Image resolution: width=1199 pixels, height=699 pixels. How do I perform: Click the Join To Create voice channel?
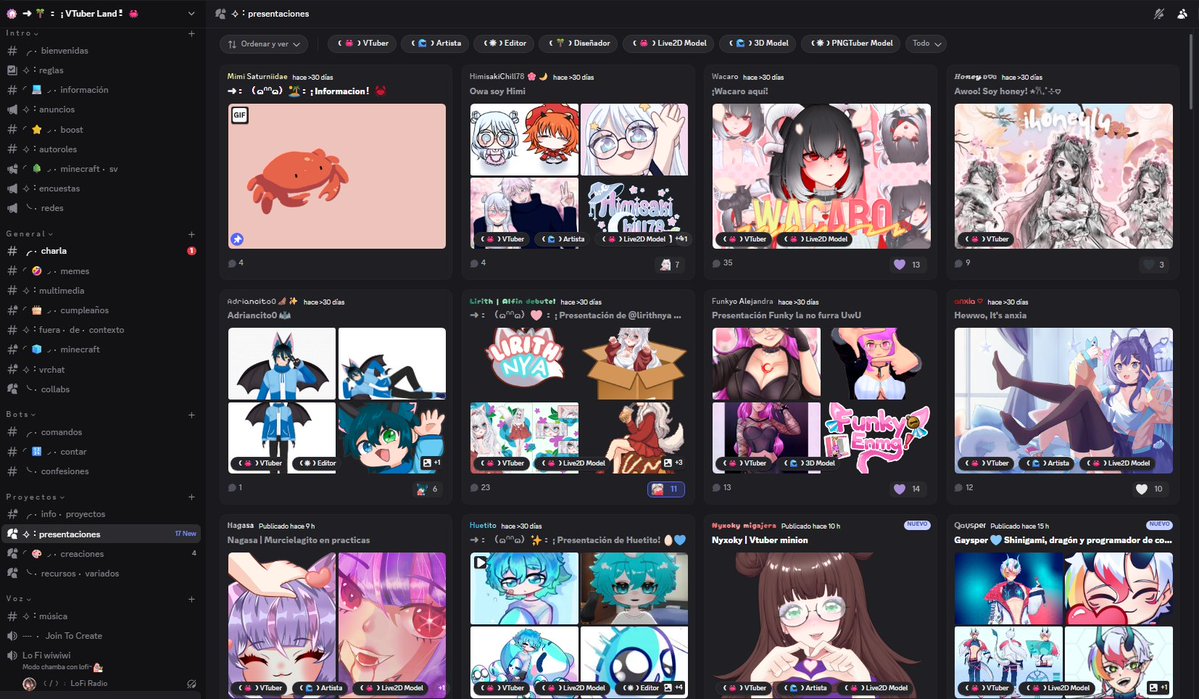[75, 635]
